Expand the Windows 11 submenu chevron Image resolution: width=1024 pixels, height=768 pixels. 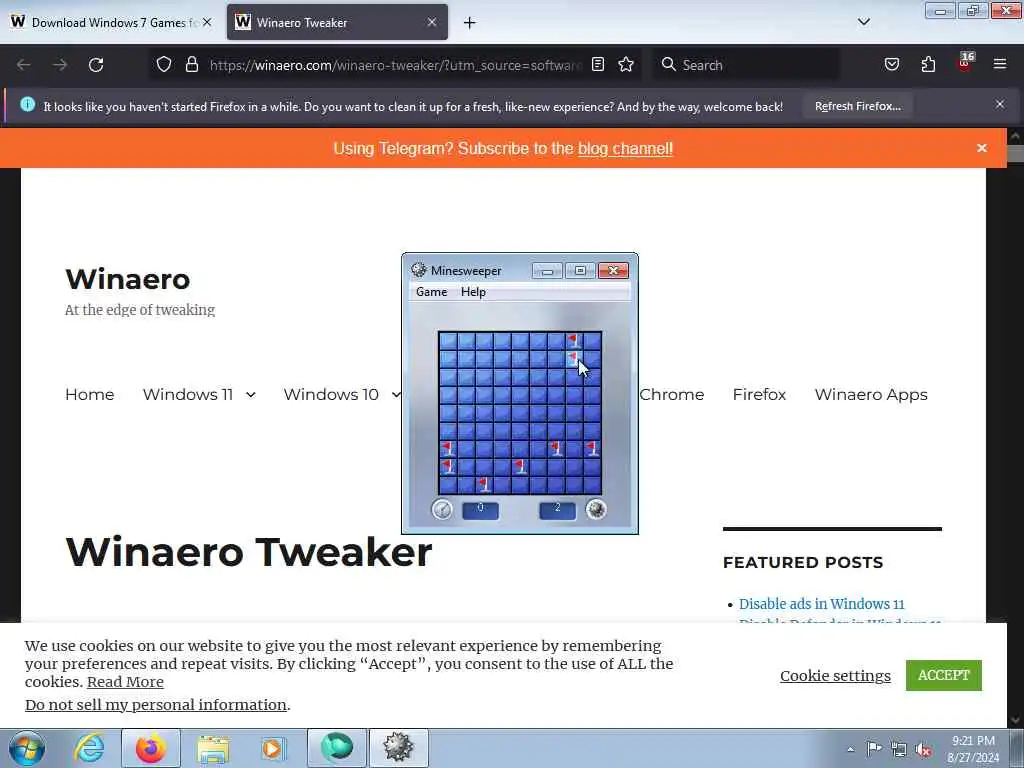coord(251,394)
